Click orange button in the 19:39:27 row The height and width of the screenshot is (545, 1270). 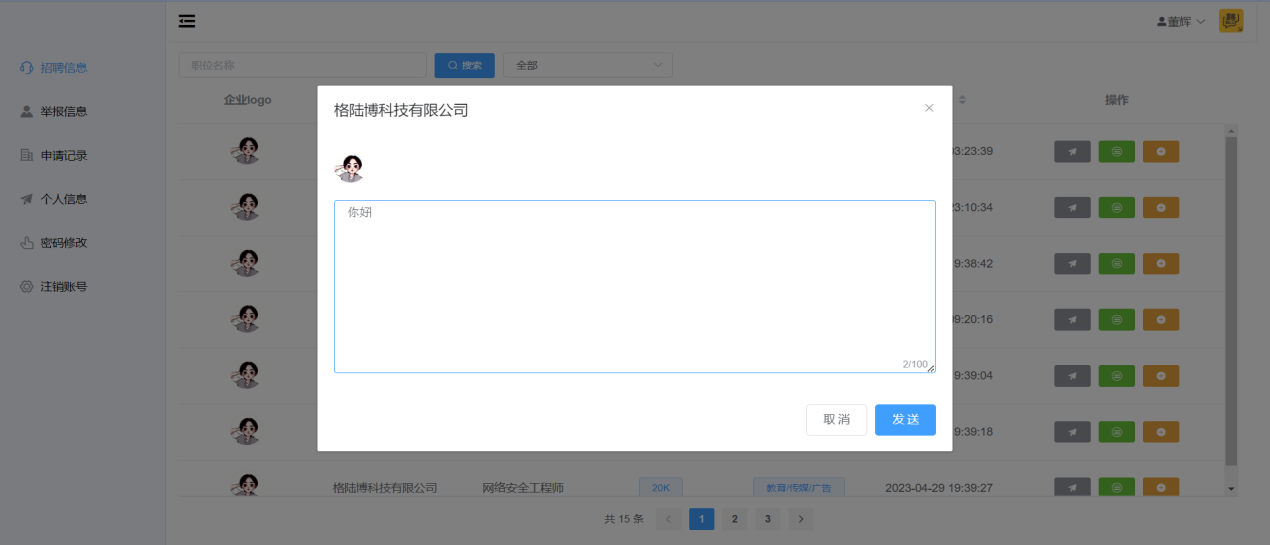tap(1161, 487)
